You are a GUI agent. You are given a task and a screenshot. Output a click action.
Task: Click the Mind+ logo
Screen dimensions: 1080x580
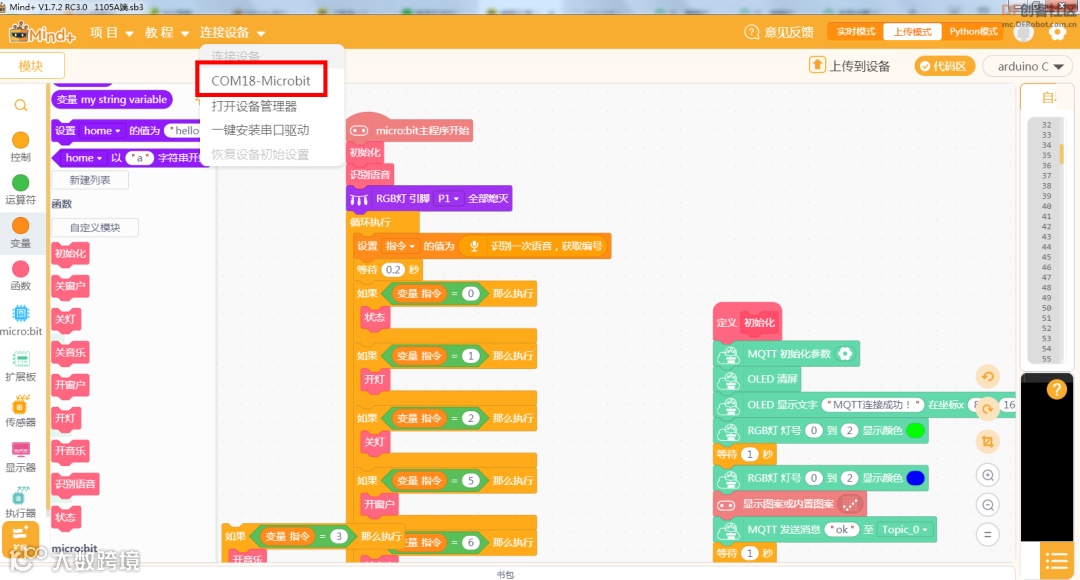[41, 32]
